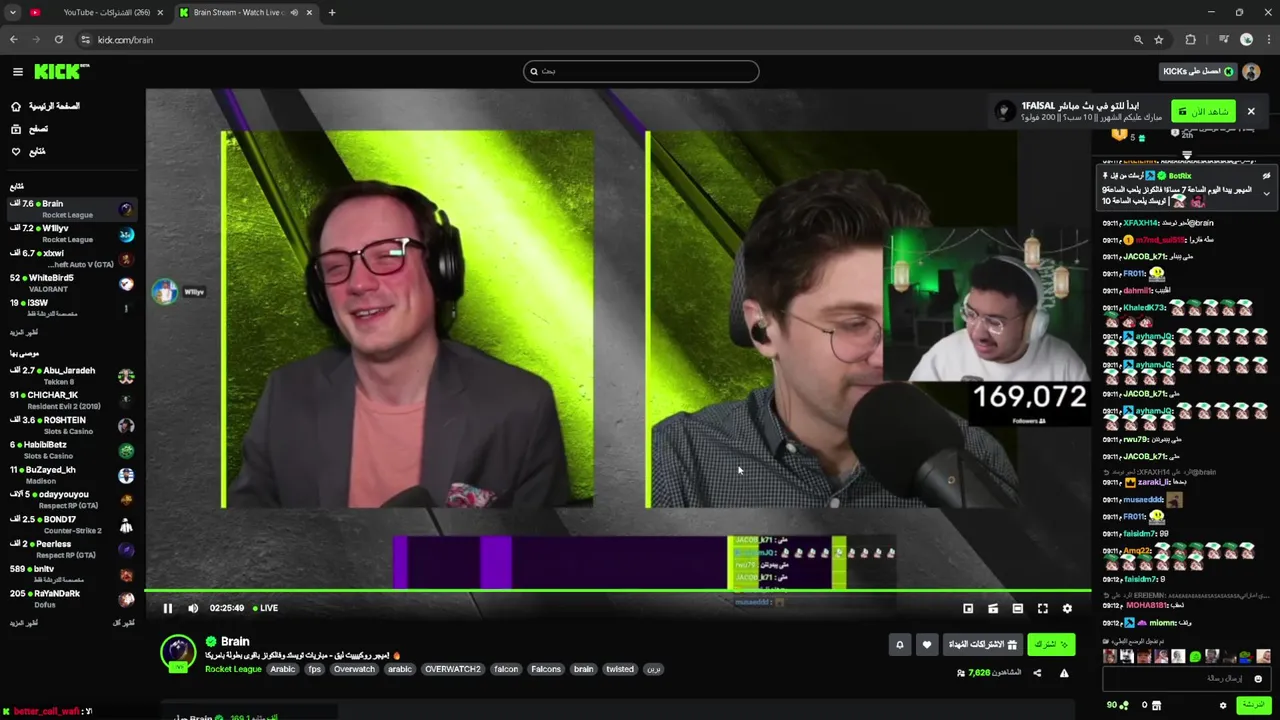Jump to LIVE indicator

click(x=266, y=608)
